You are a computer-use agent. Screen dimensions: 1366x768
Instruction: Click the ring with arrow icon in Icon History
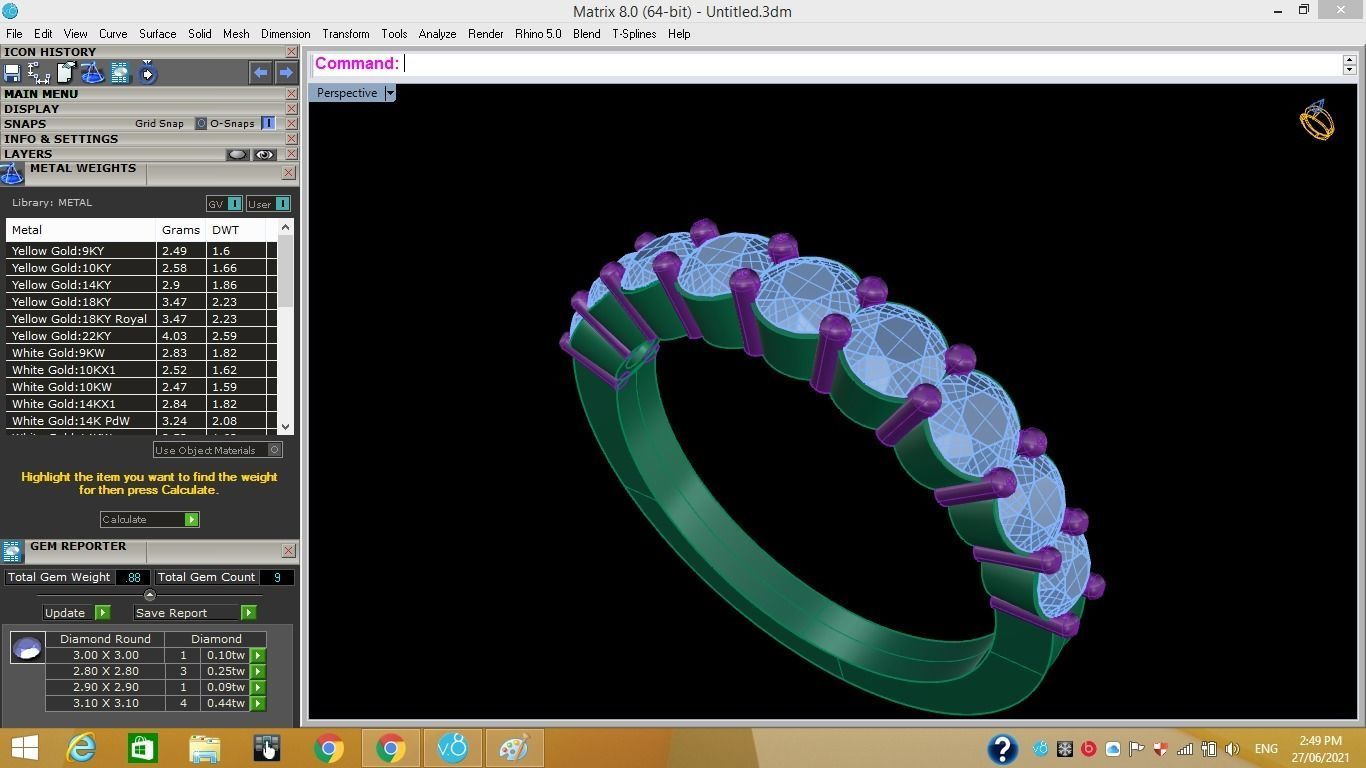(x=147, y=73)
